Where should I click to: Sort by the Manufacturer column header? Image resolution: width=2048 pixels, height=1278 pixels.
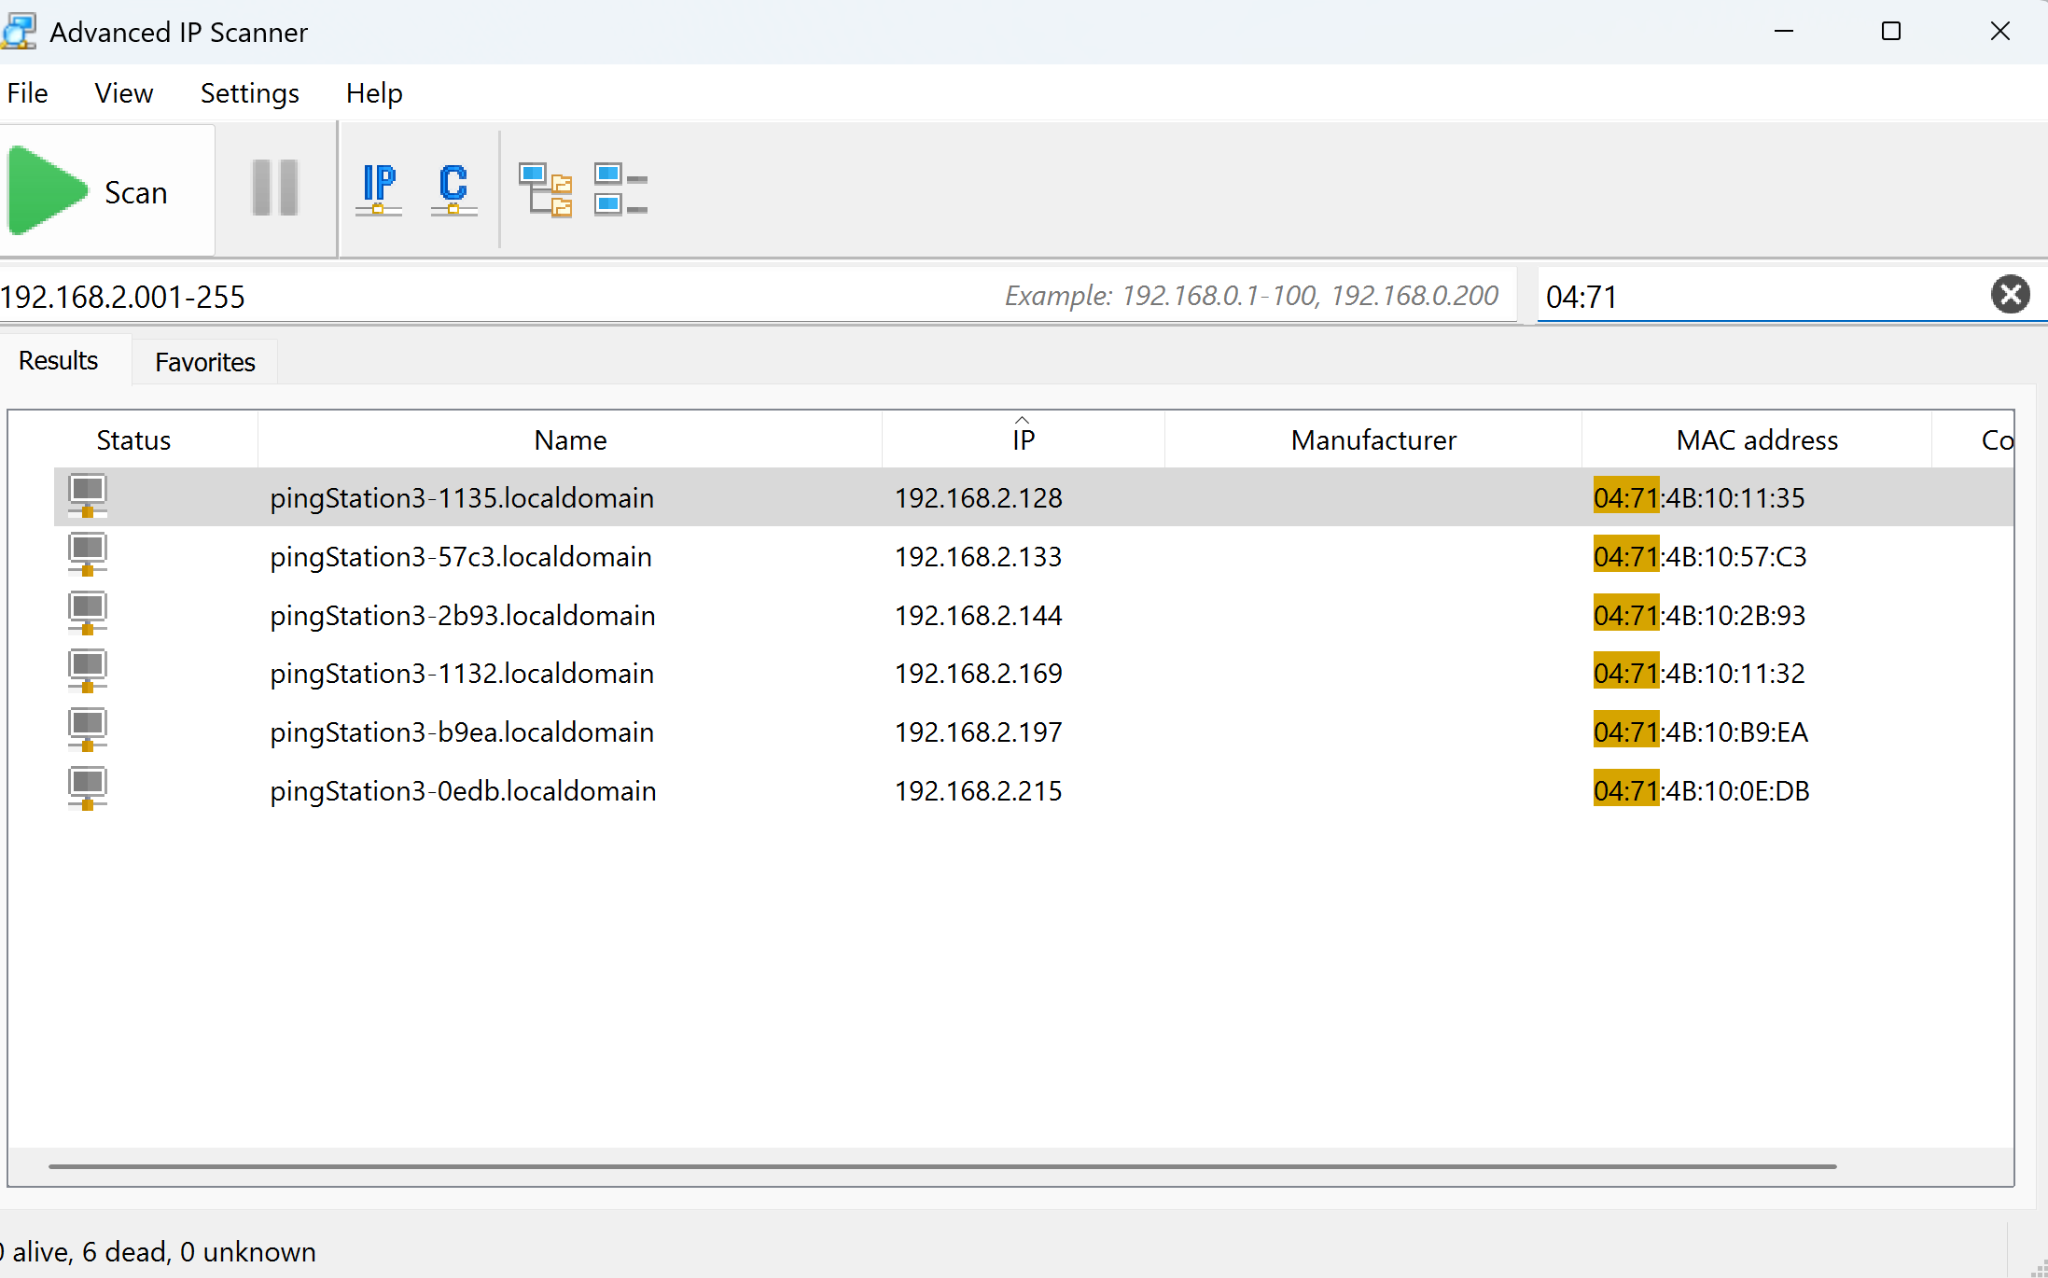[x=1373, y=440]
